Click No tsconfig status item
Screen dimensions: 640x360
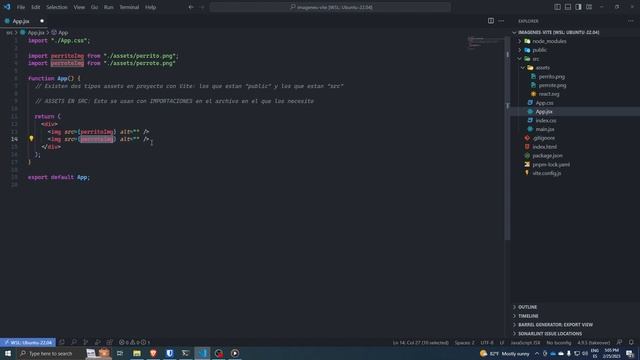(x=559, y=343)
